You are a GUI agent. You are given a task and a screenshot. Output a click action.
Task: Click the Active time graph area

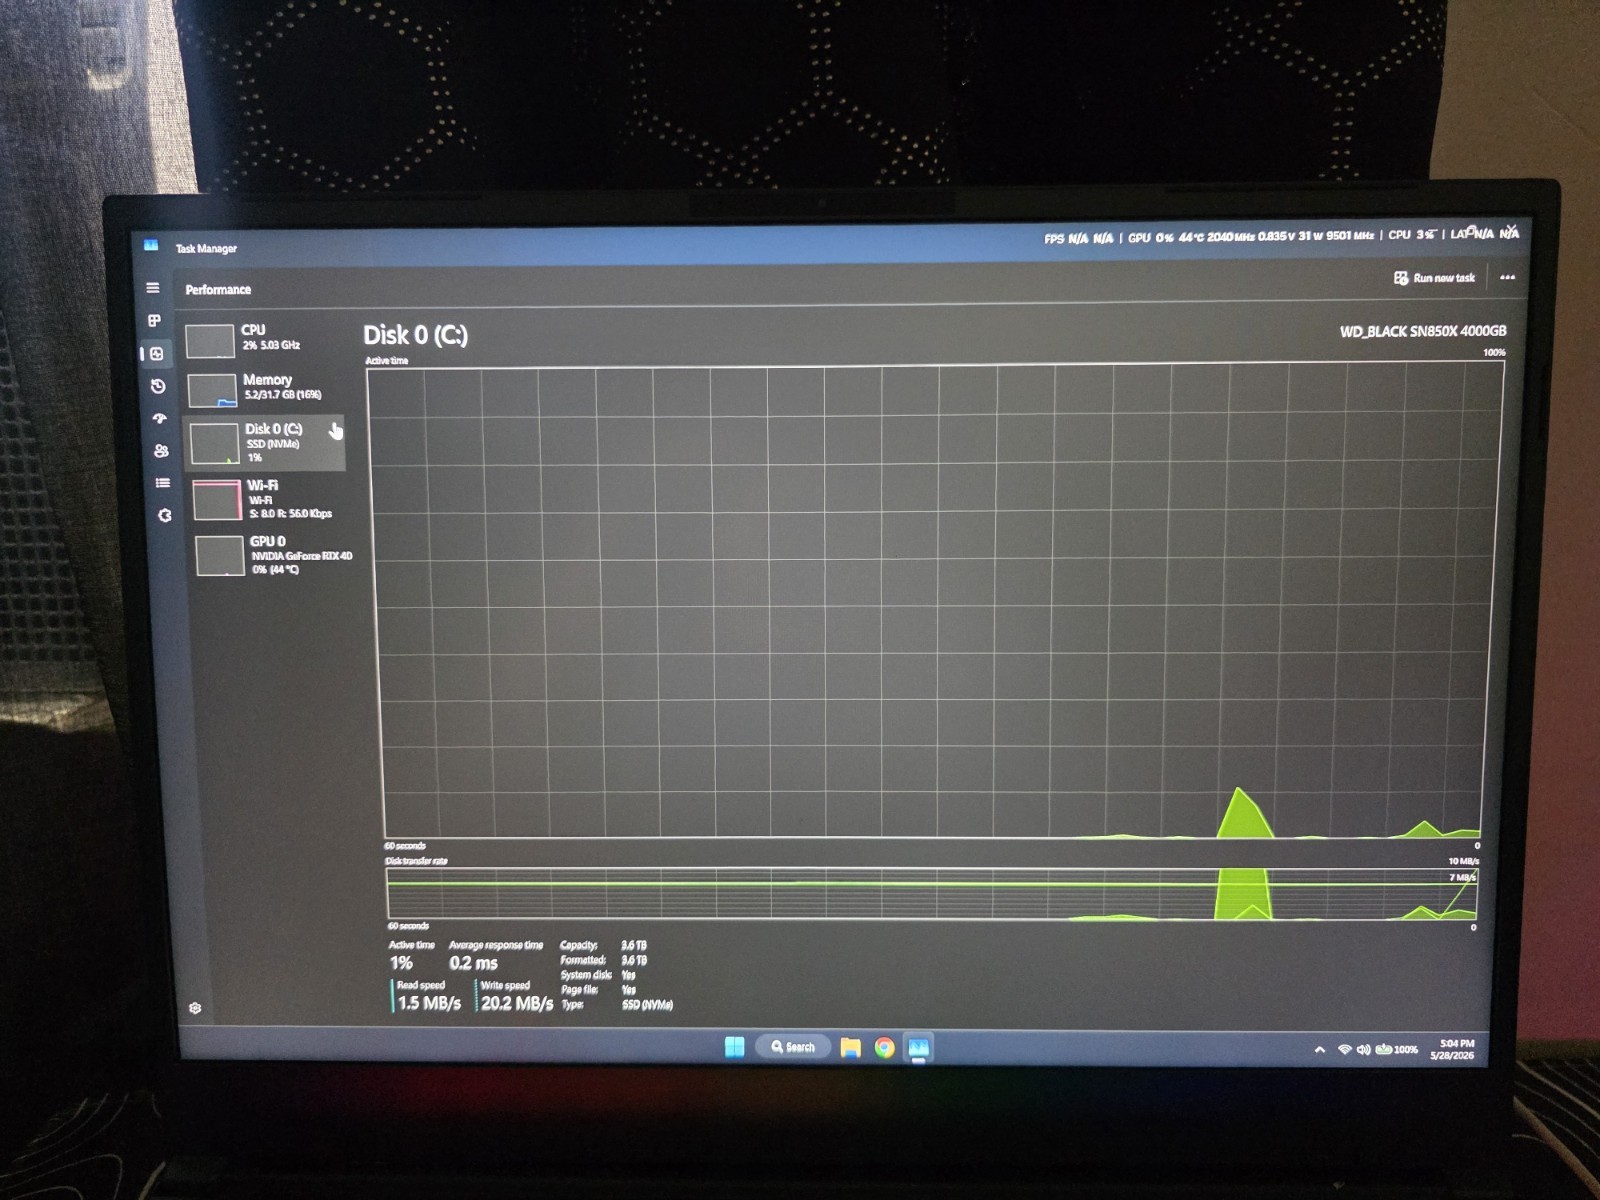pyautogui.click(x=934, y=602)
